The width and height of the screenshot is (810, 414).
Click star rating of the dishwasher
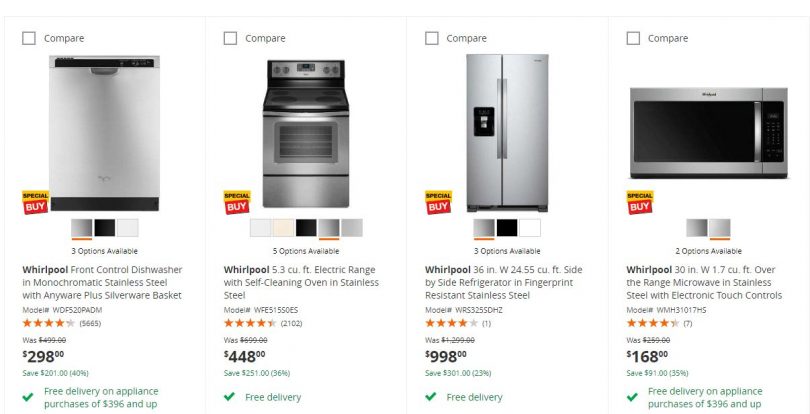pyautogui.click(x=48, y=323)
